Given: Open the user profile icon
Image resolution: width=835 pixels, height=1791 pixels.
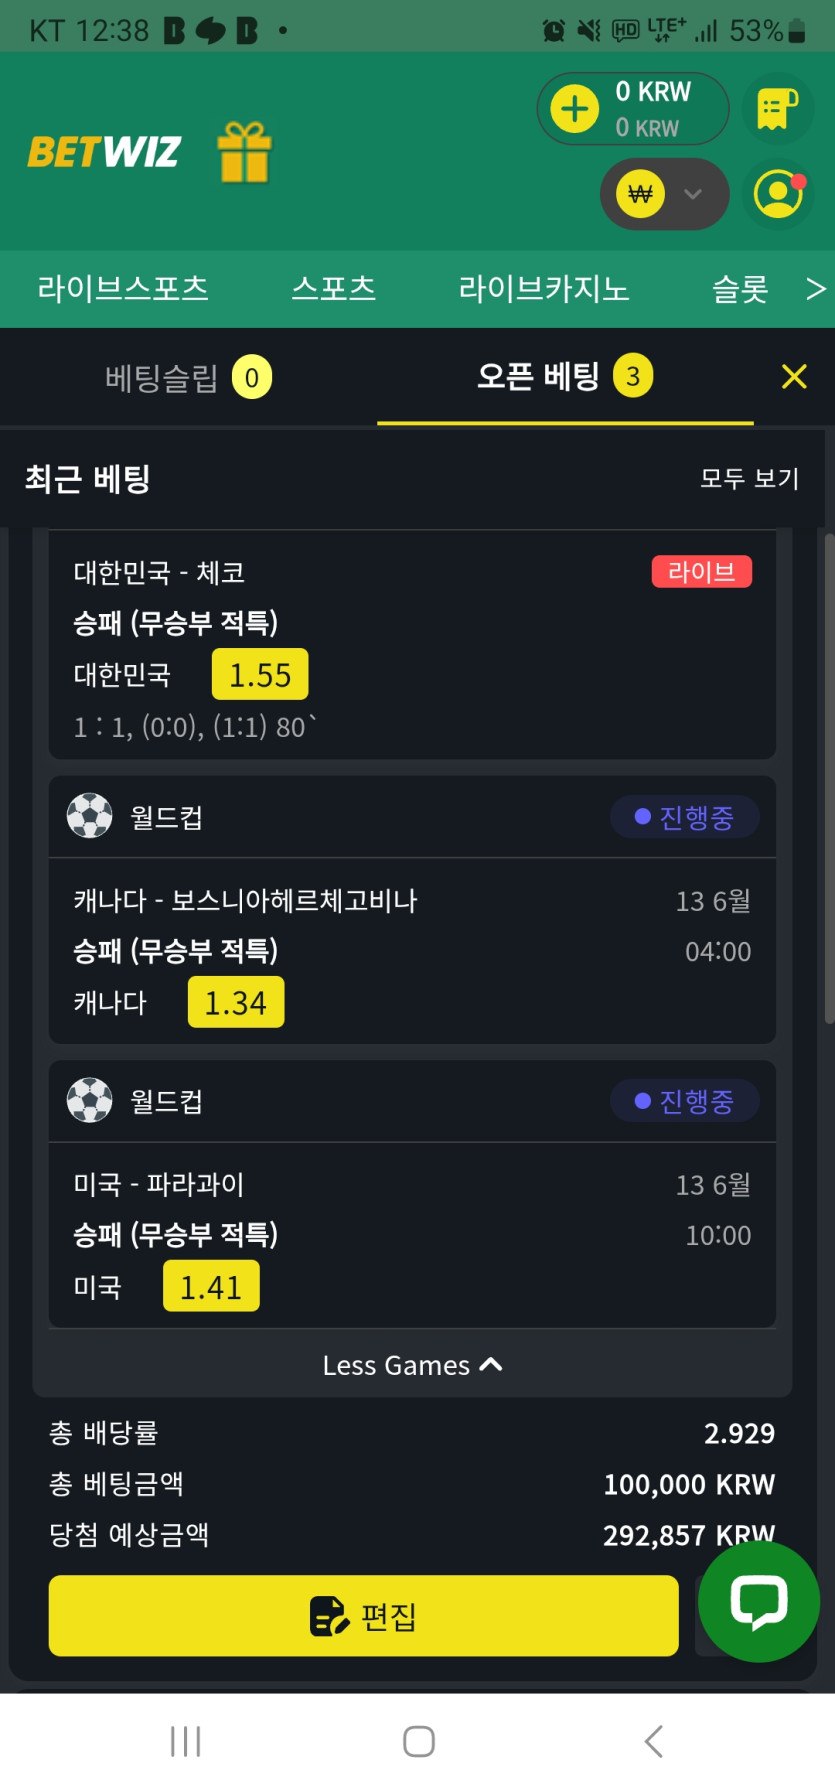Looking at the screenshot, I should 779,194.
